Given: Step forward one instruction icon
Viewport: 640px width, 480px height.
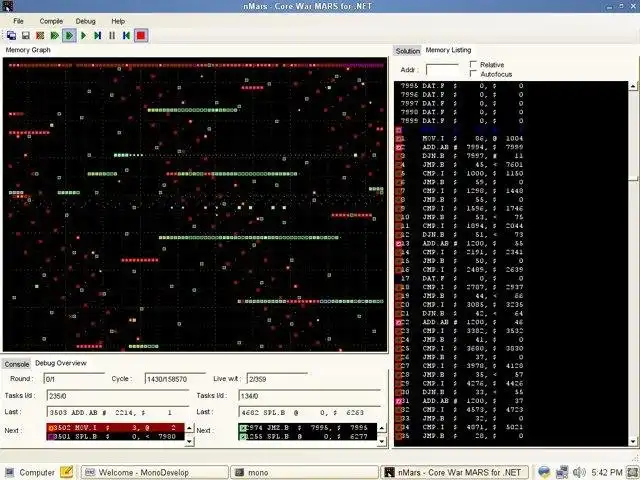Looking at the screenshot, I should (98, 36).
